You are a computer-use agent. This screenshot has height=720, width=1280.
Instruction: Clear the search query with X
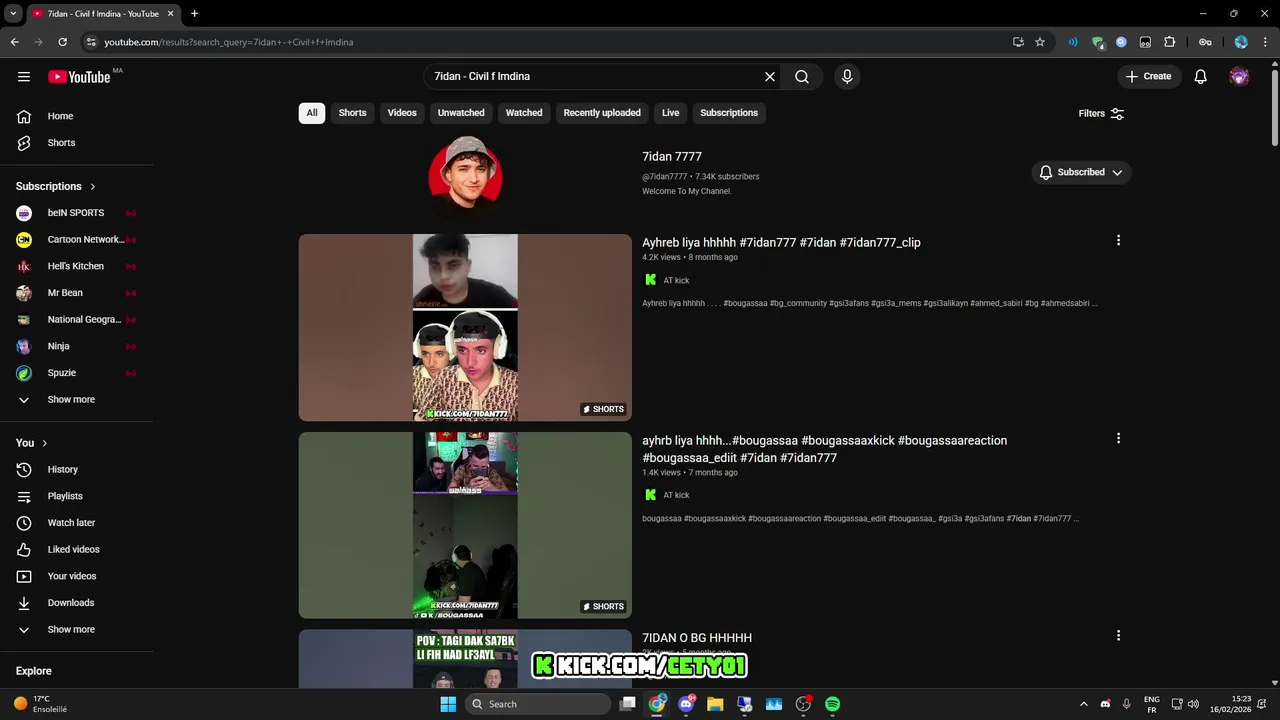tap(770, 76)
